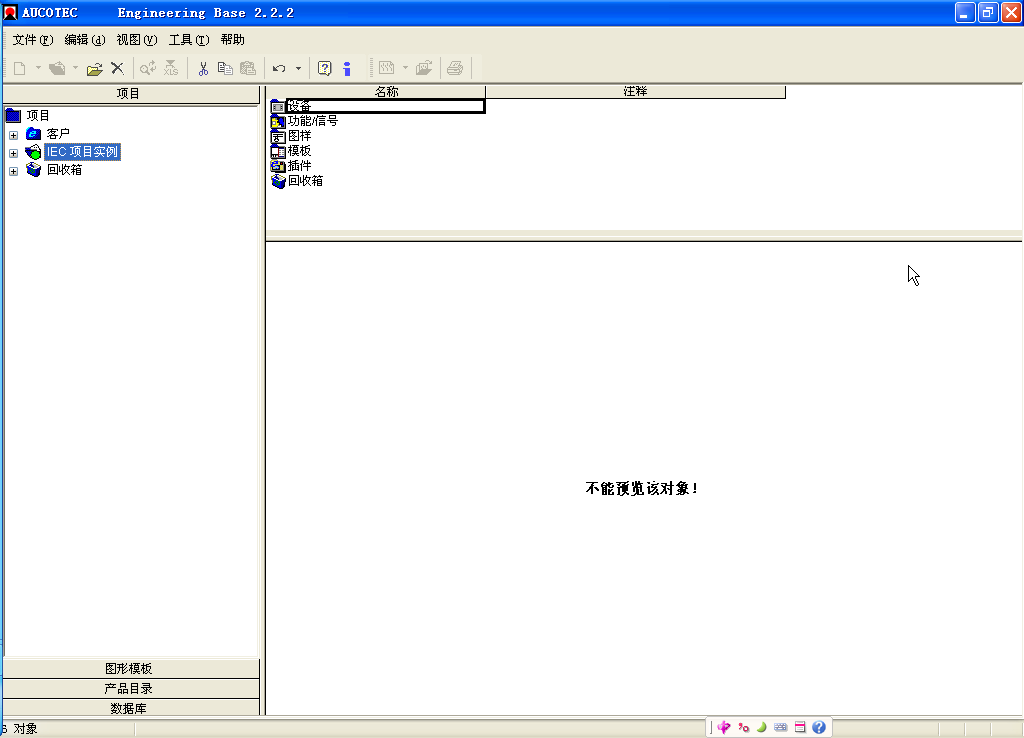Click the 项目 panel header
The height and width of the screenshot is (738, 1024).
(x=131, y=94)
